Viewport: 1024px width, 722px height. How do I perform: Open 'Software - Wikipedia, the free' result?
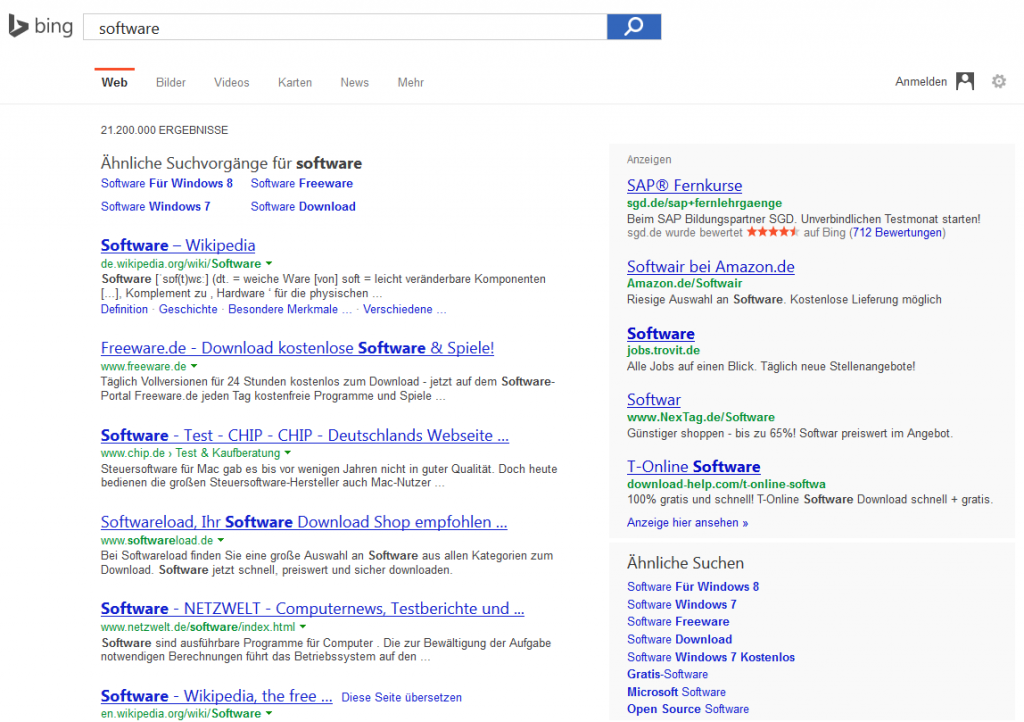point(216,696)
